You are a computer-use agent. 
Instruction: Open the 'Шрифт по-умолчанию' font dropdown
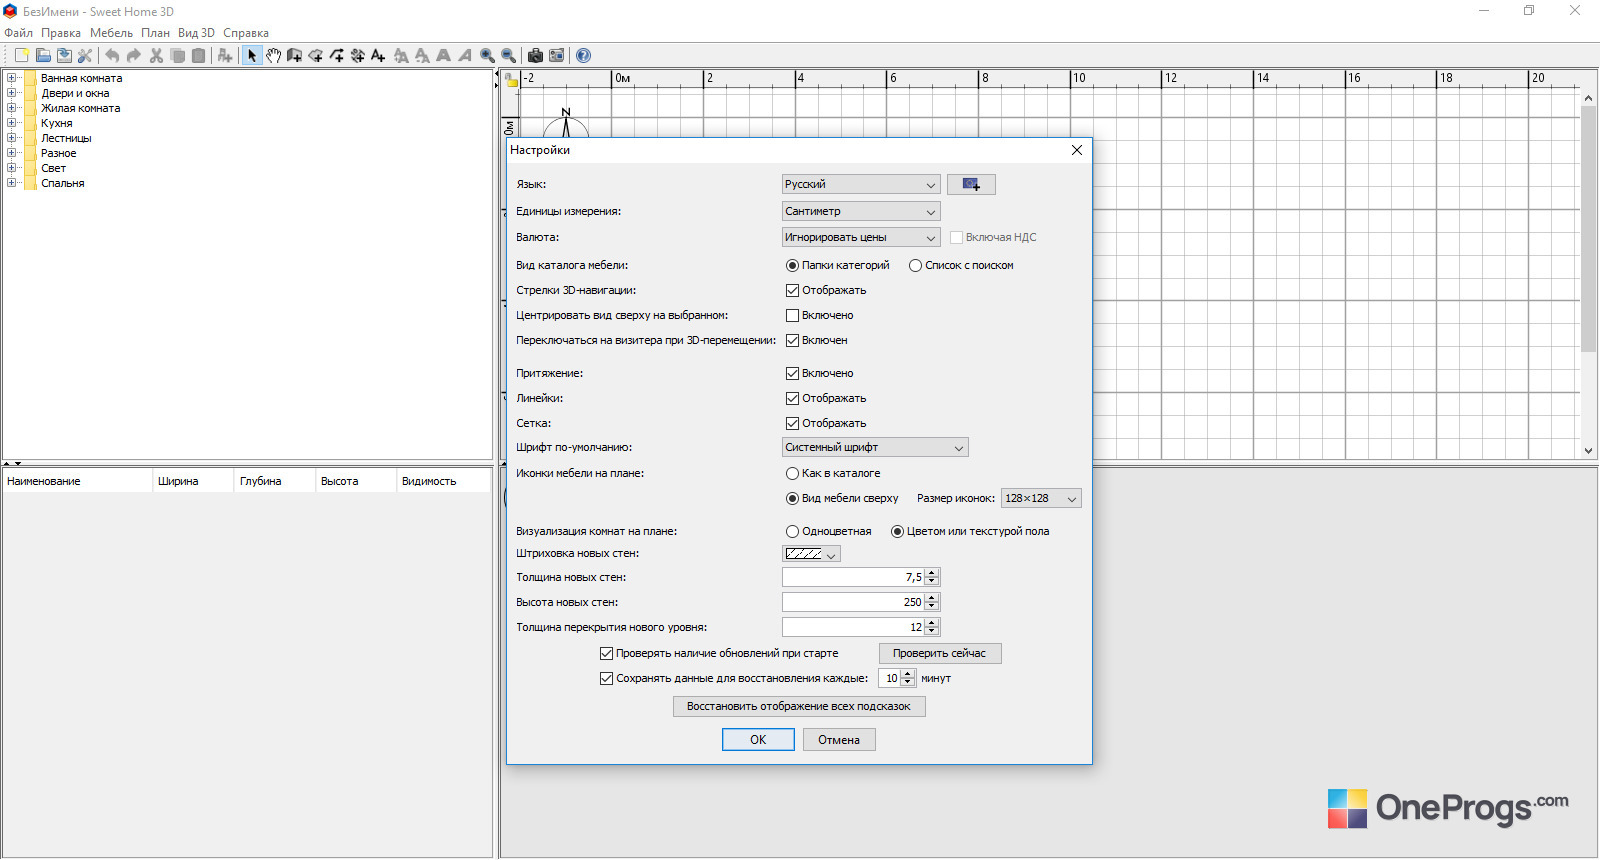pyautogui.click(x=875, y=447)
